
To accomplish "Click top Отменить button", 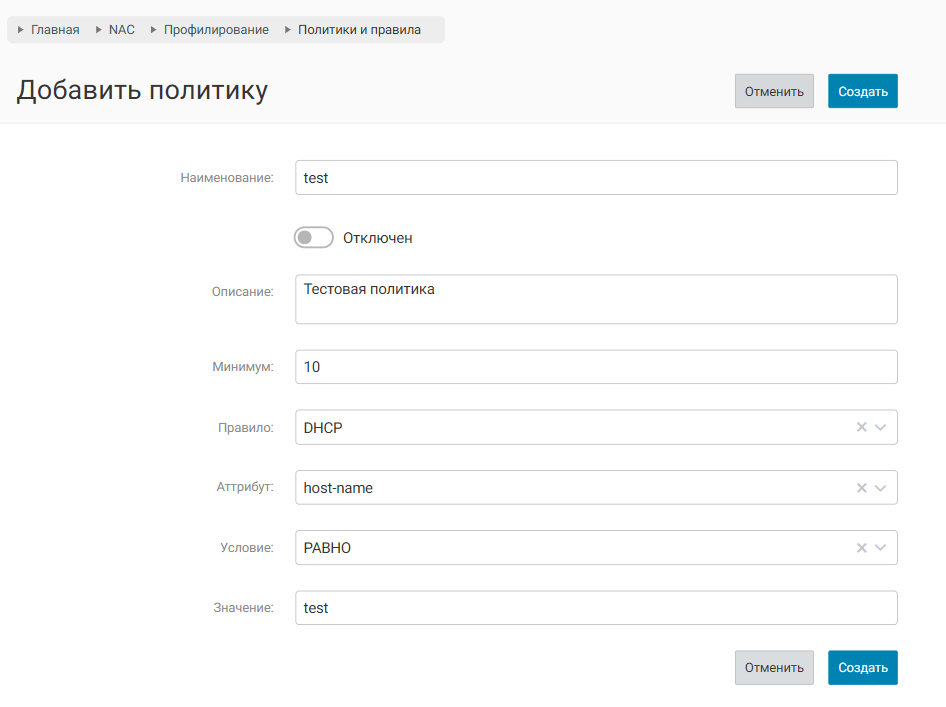I will tap(774, 91).
